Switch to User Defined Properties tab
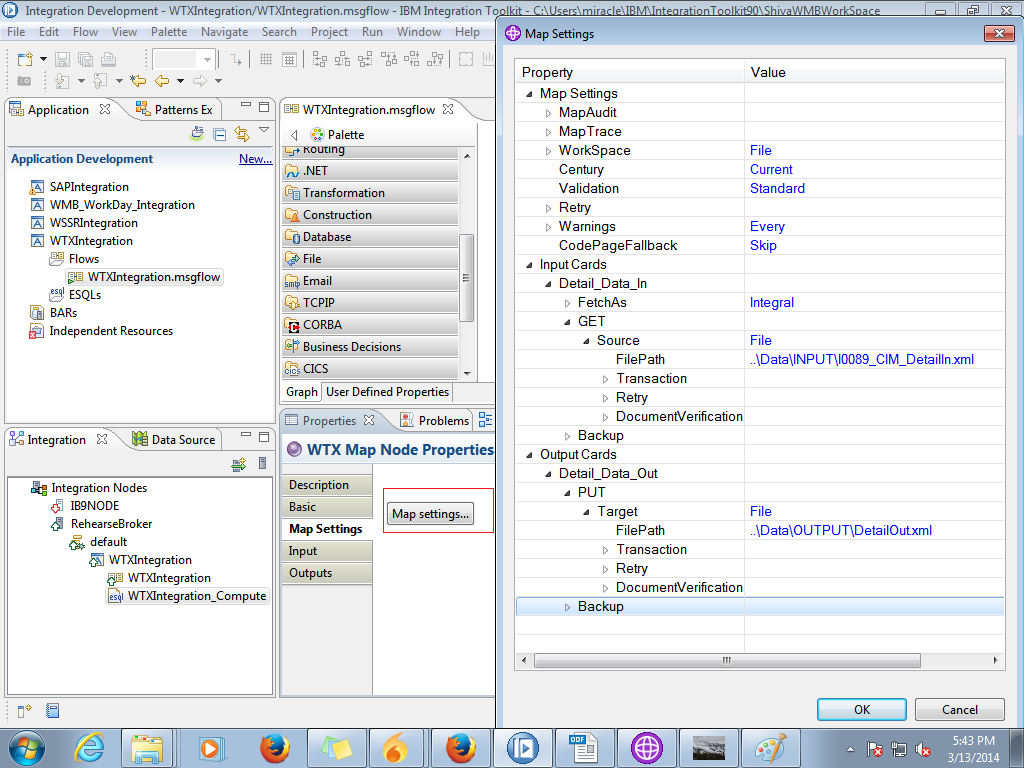1024x768 pixels. (387, 392)
